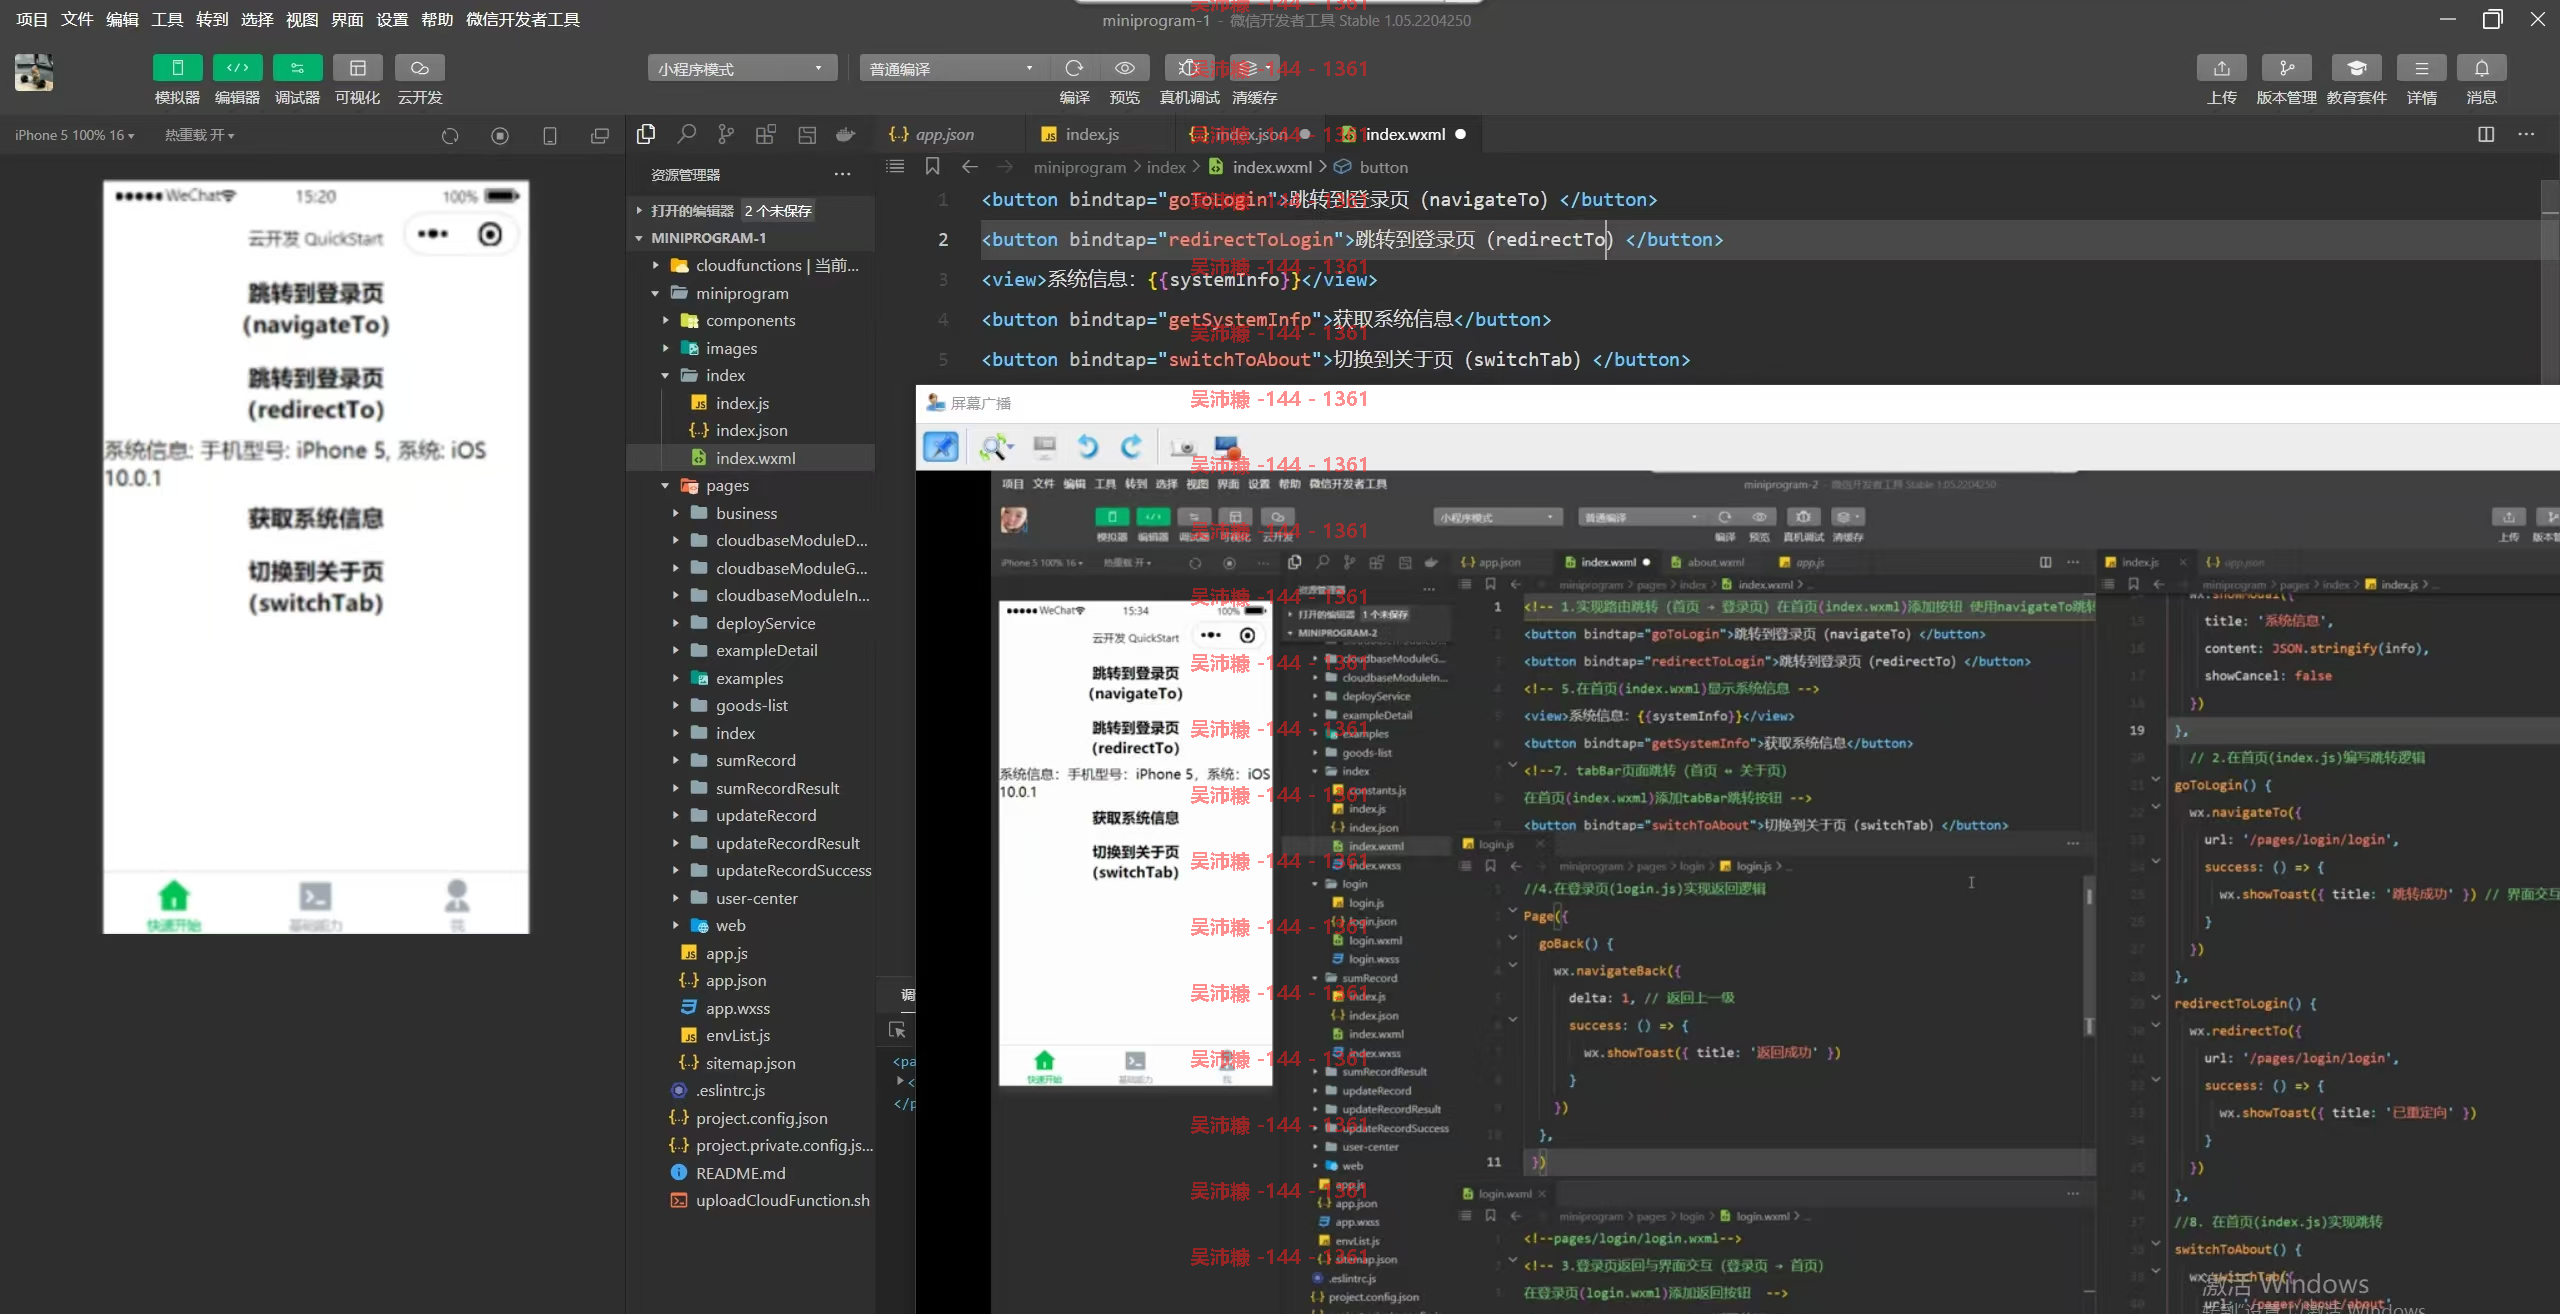Expand the cloudfunctions folder
This screenshot has height=1314, width=2560.
(x=750, y=265)
